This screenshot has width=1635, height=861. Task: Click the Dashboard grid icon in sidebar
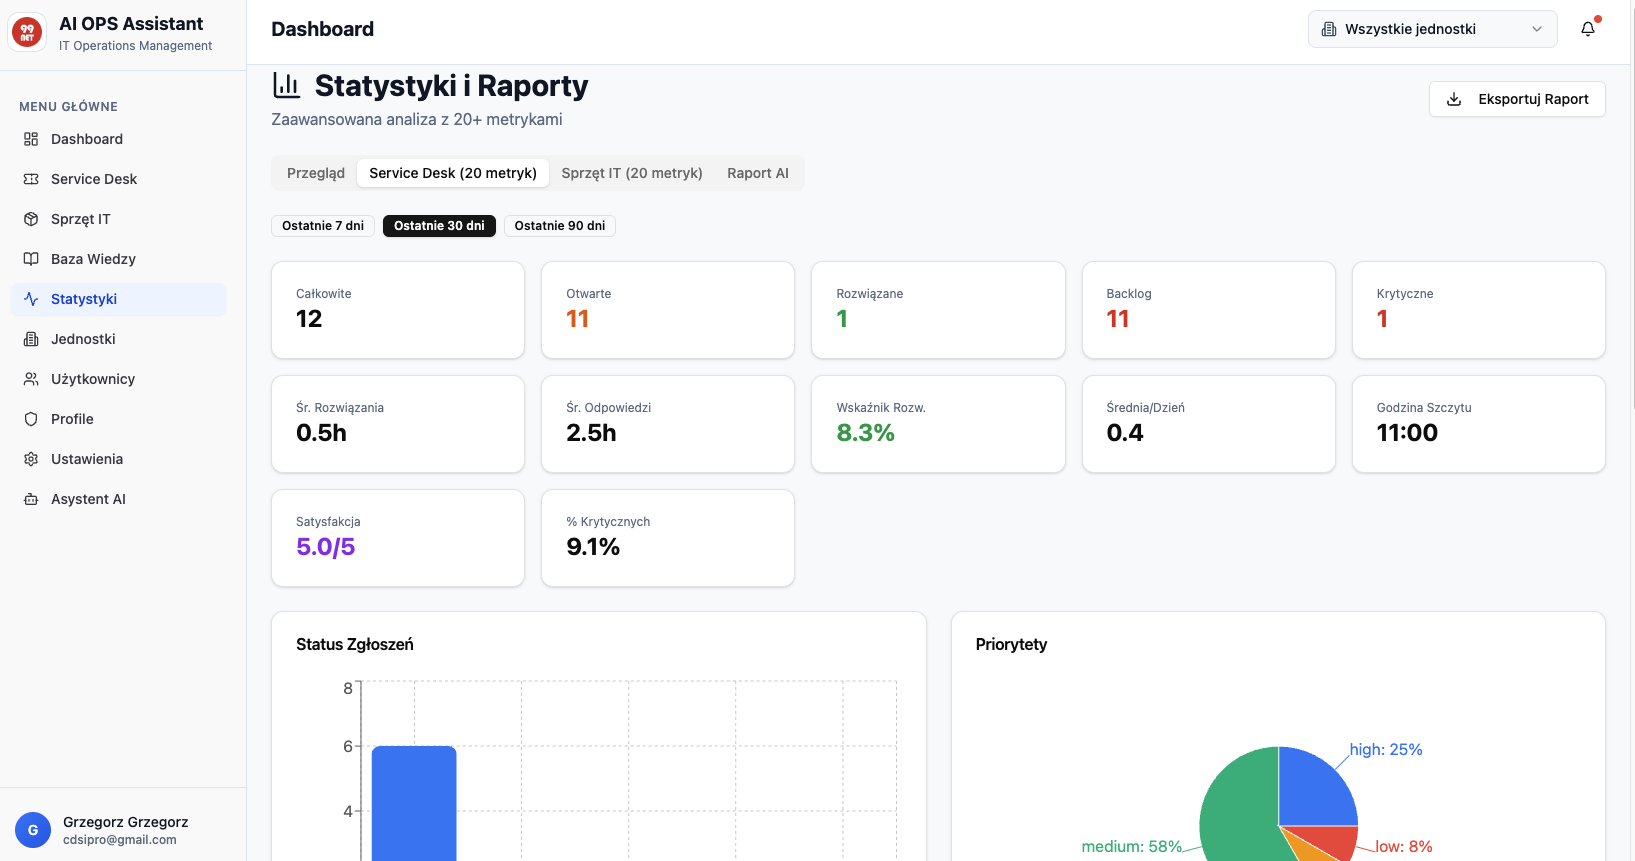tap(31, 139)
